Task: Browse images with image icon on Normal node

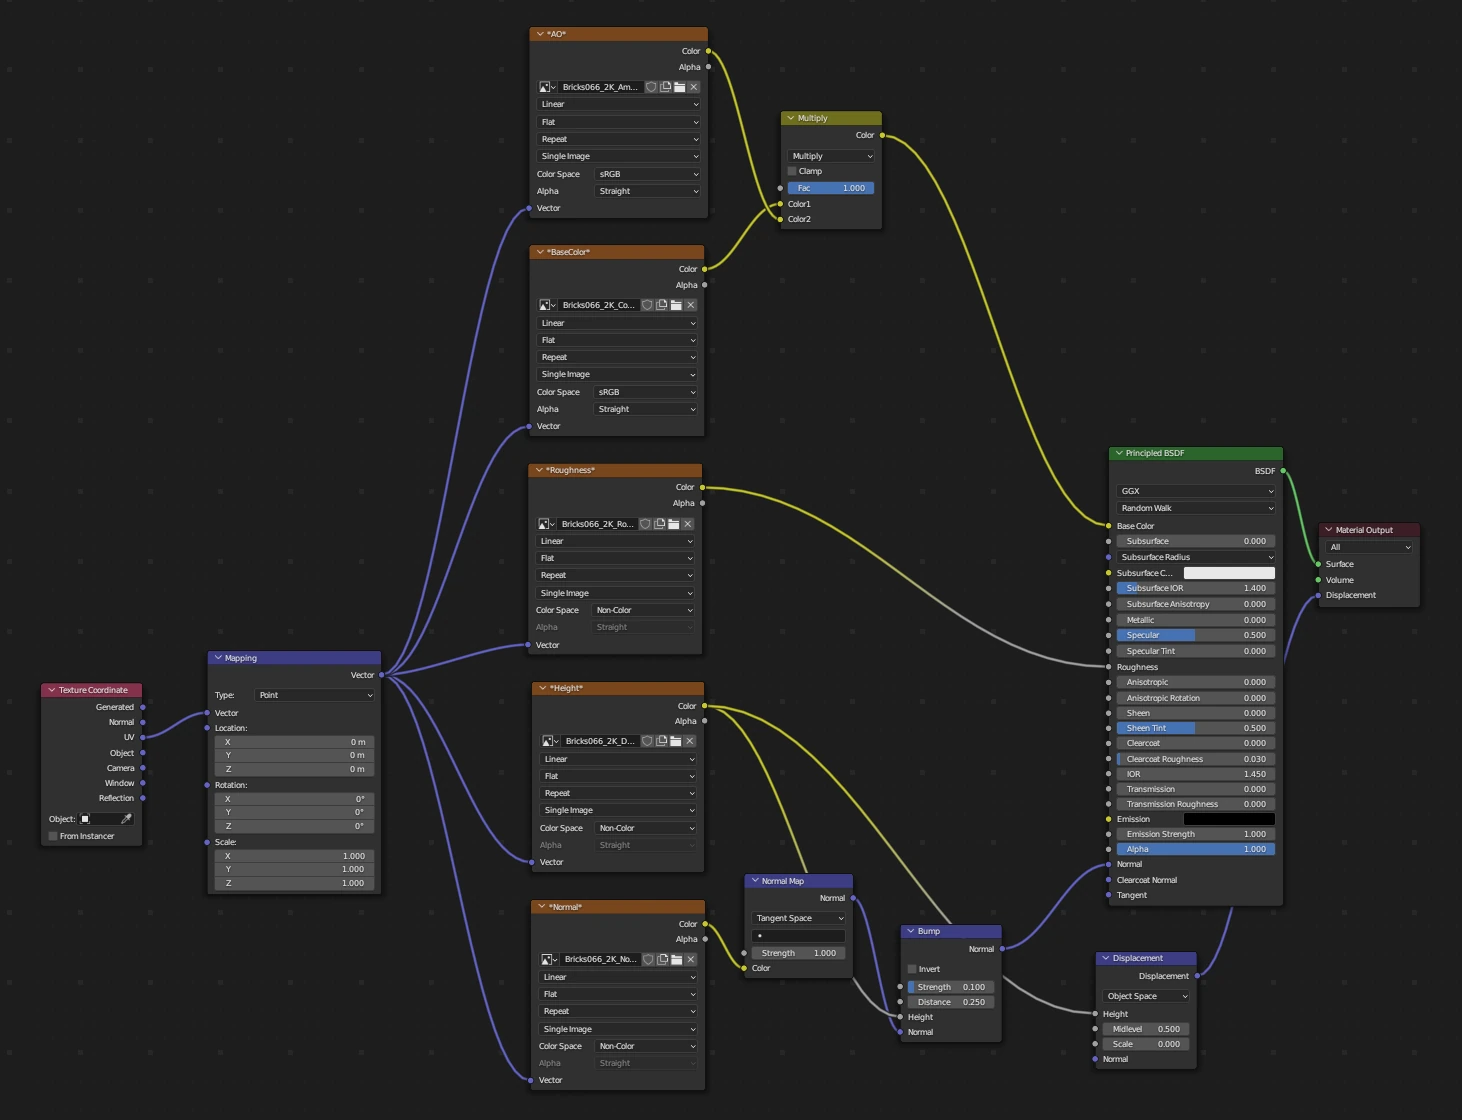Action: pos(547,959)
